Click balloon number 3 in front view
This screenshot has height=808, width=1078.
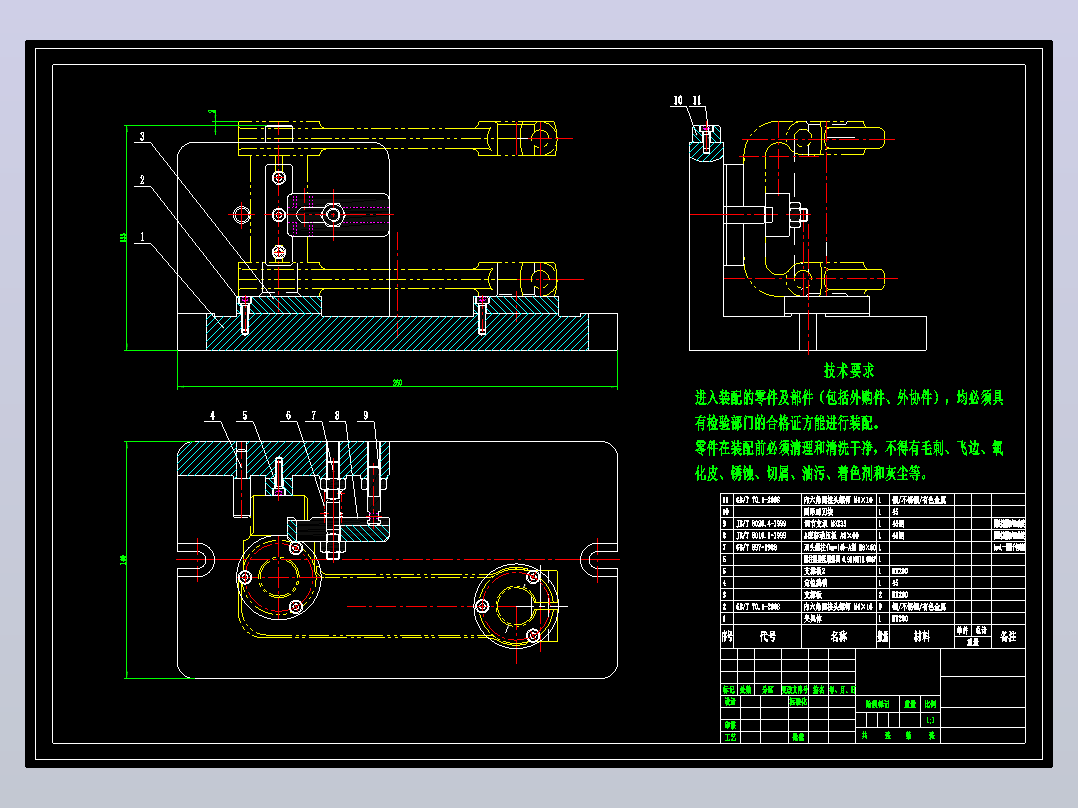point(142,136)
